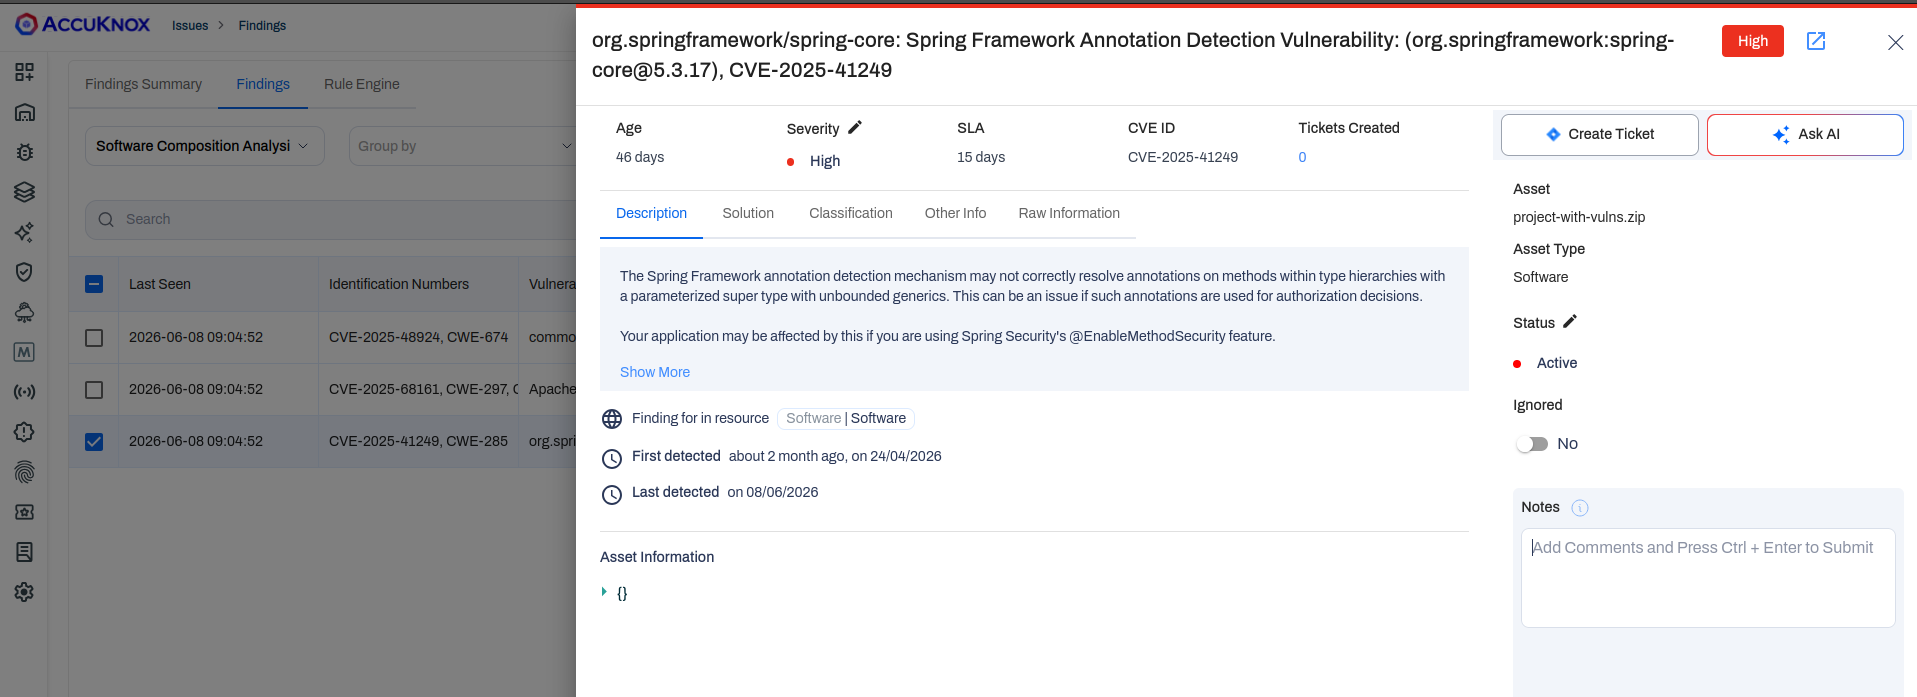This screenshot has height=697, width=1917.
Task: Go to Issues breadcrumb
Action: (190, 25)
